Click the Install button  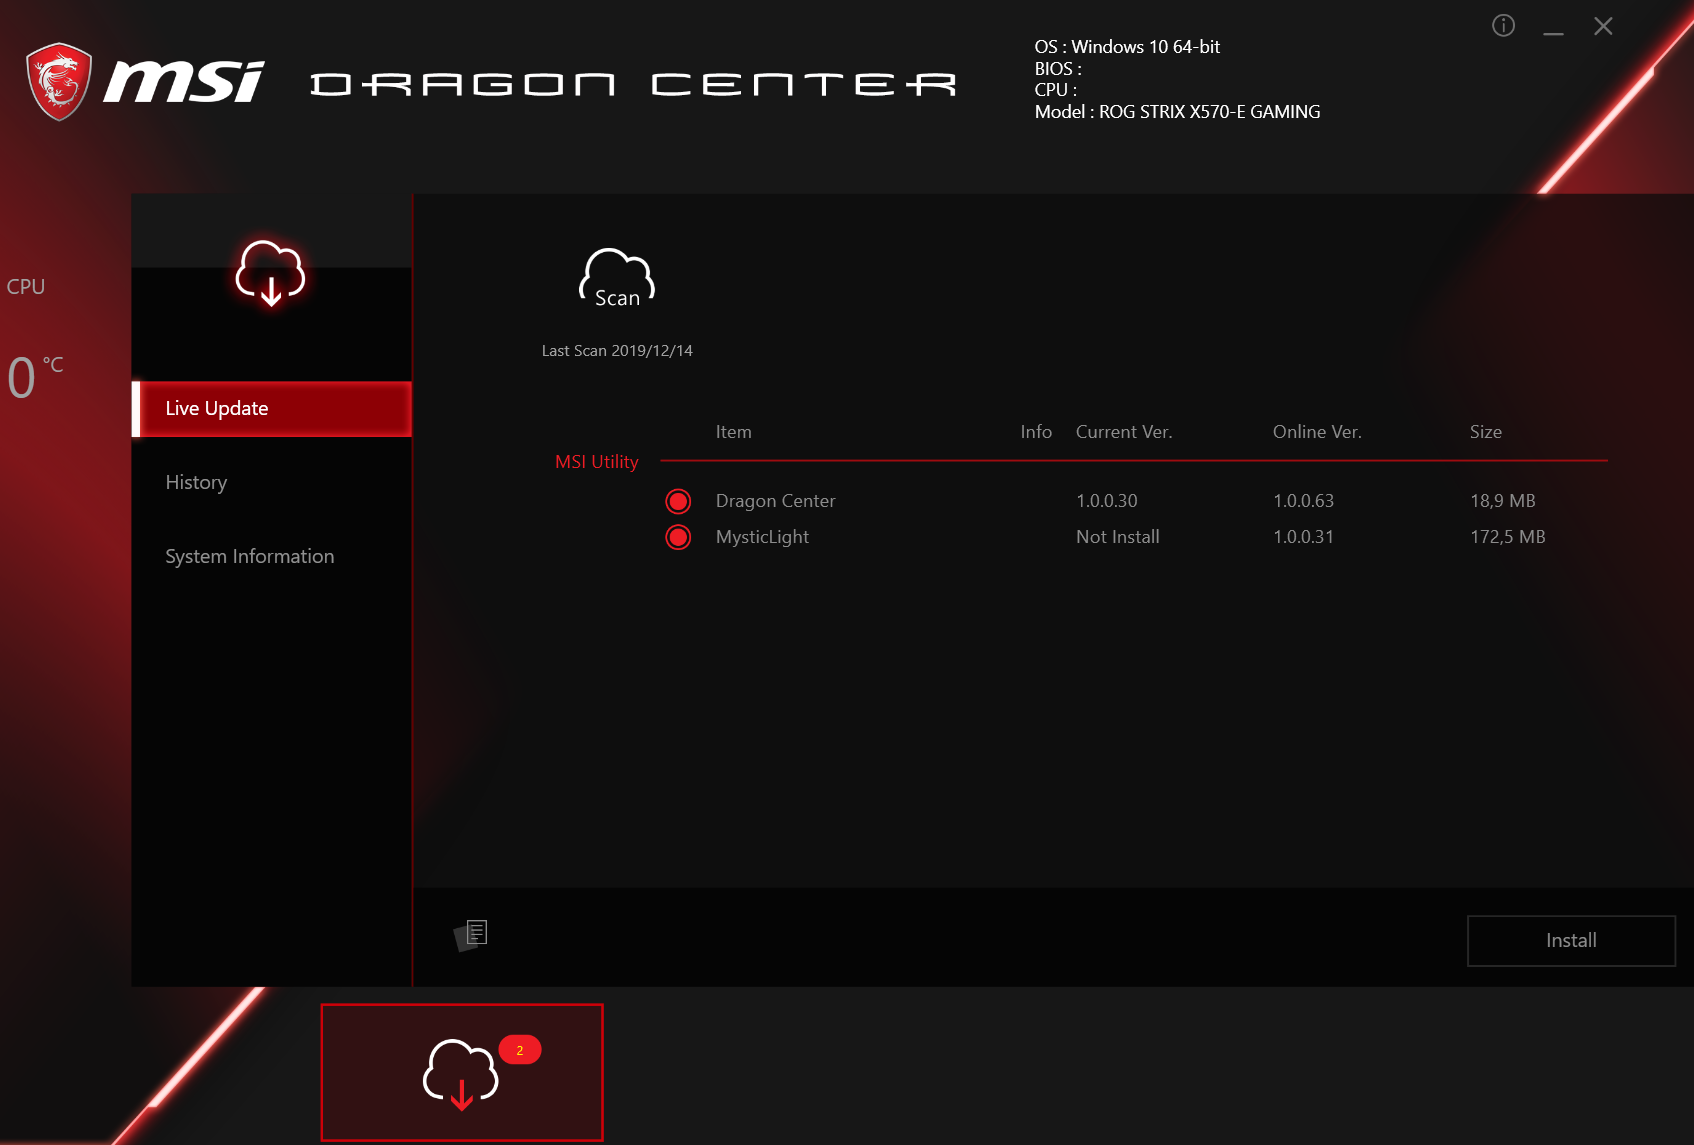pos(1571,941)
